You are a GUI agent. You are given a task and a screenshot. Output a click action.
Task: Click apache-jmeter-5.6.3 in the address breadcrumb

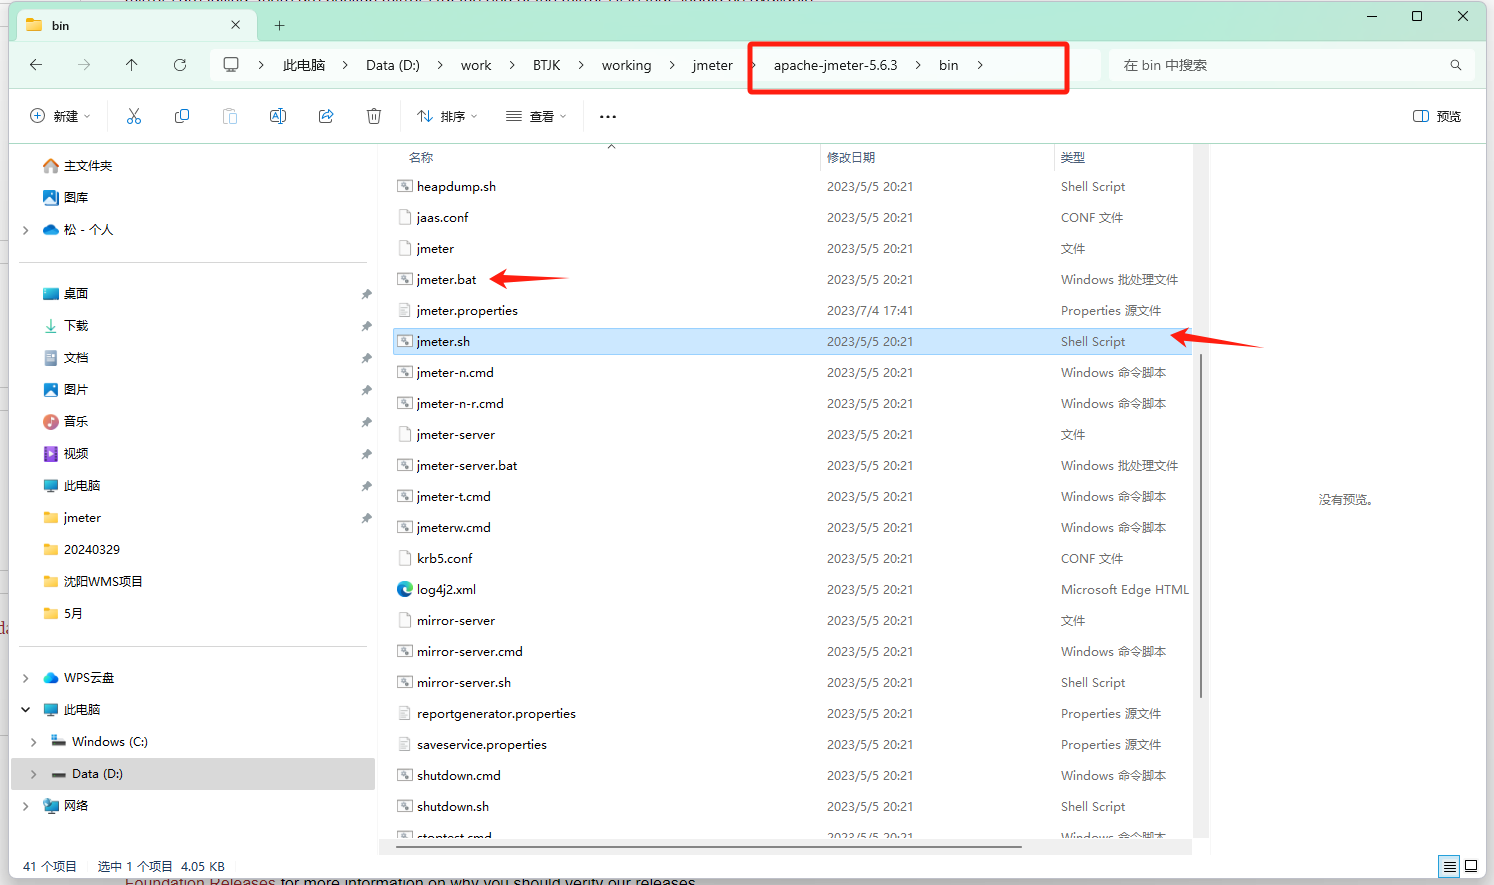(x=835, y=65)
